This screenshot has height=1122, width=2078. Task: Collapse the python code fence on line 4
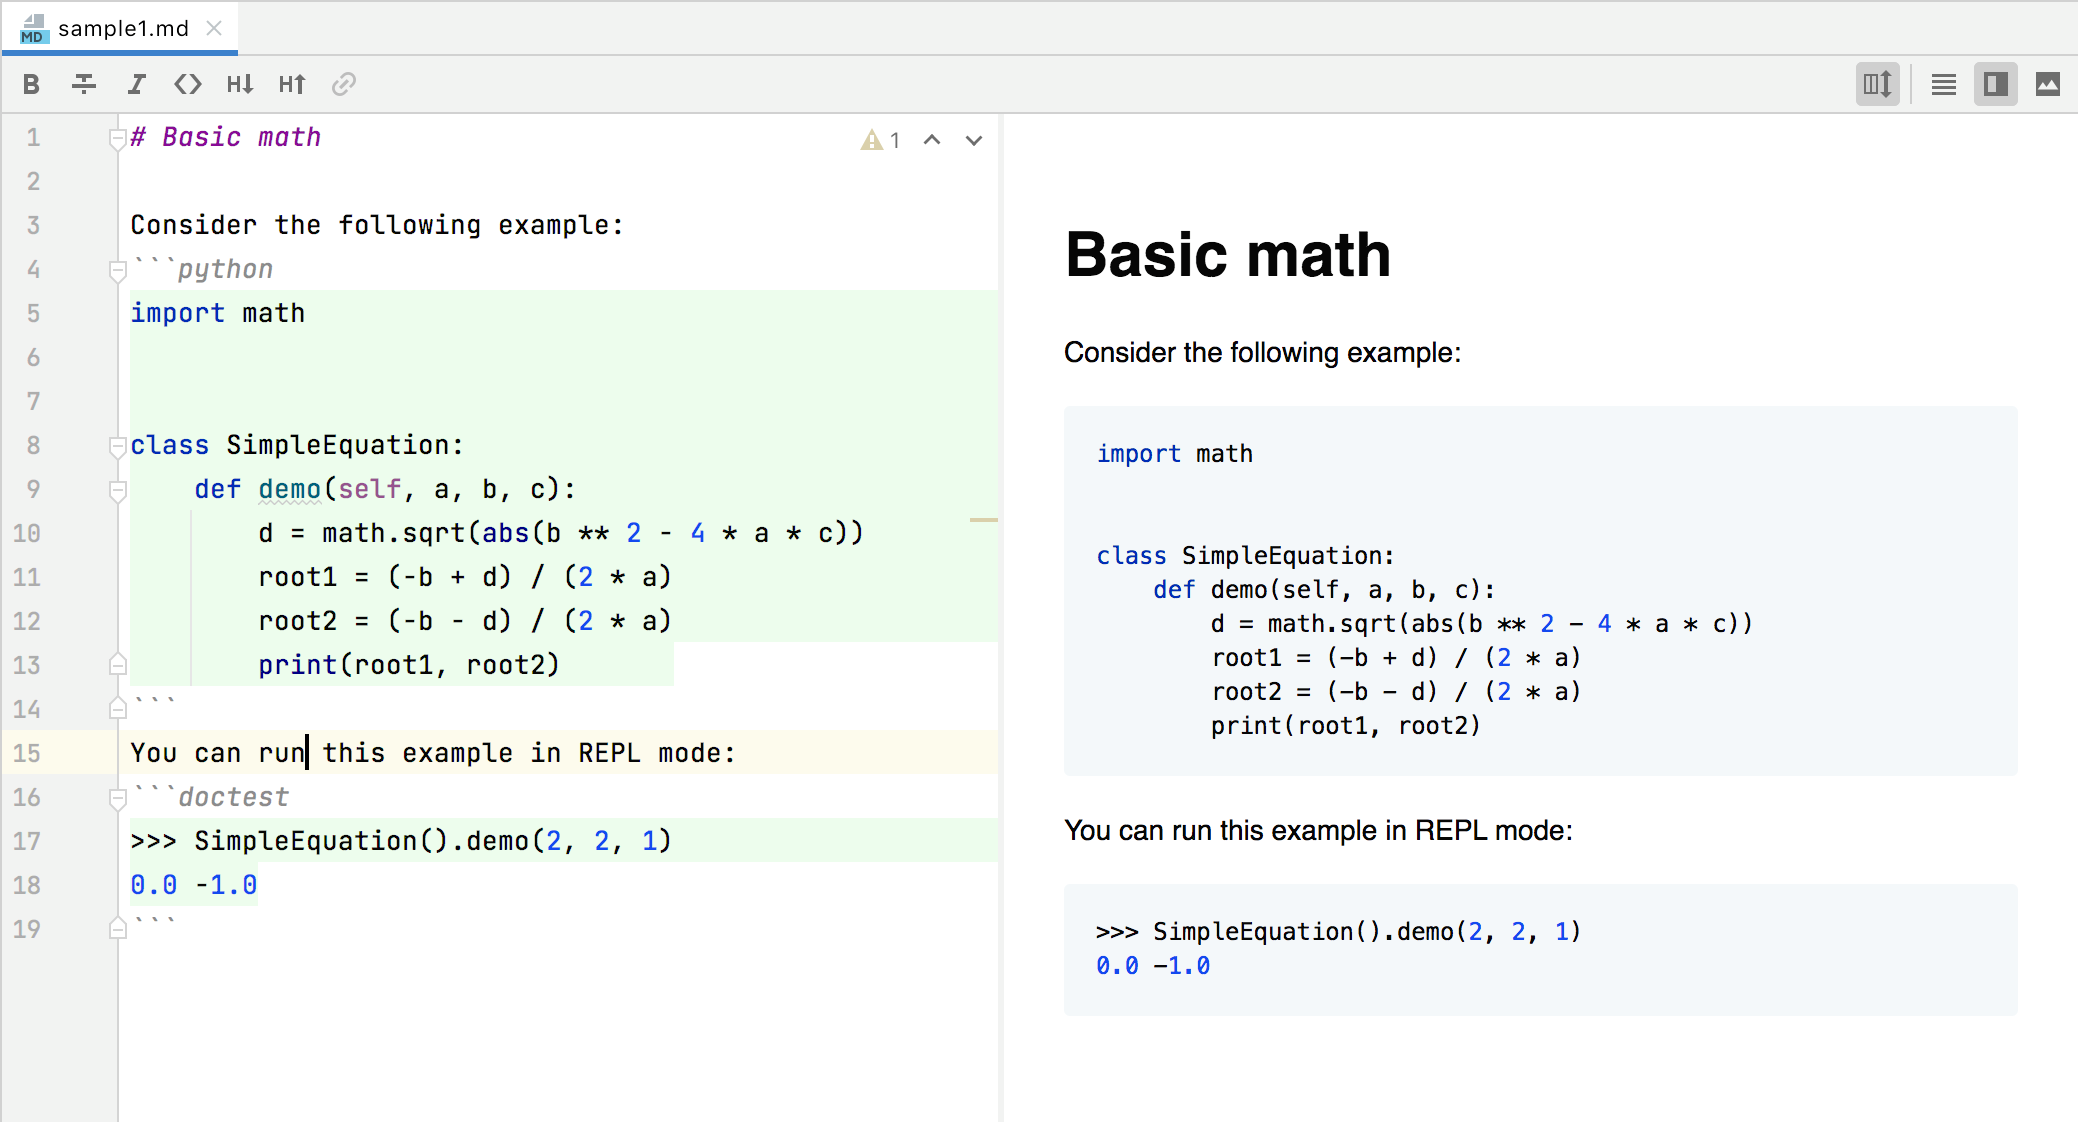117,270
